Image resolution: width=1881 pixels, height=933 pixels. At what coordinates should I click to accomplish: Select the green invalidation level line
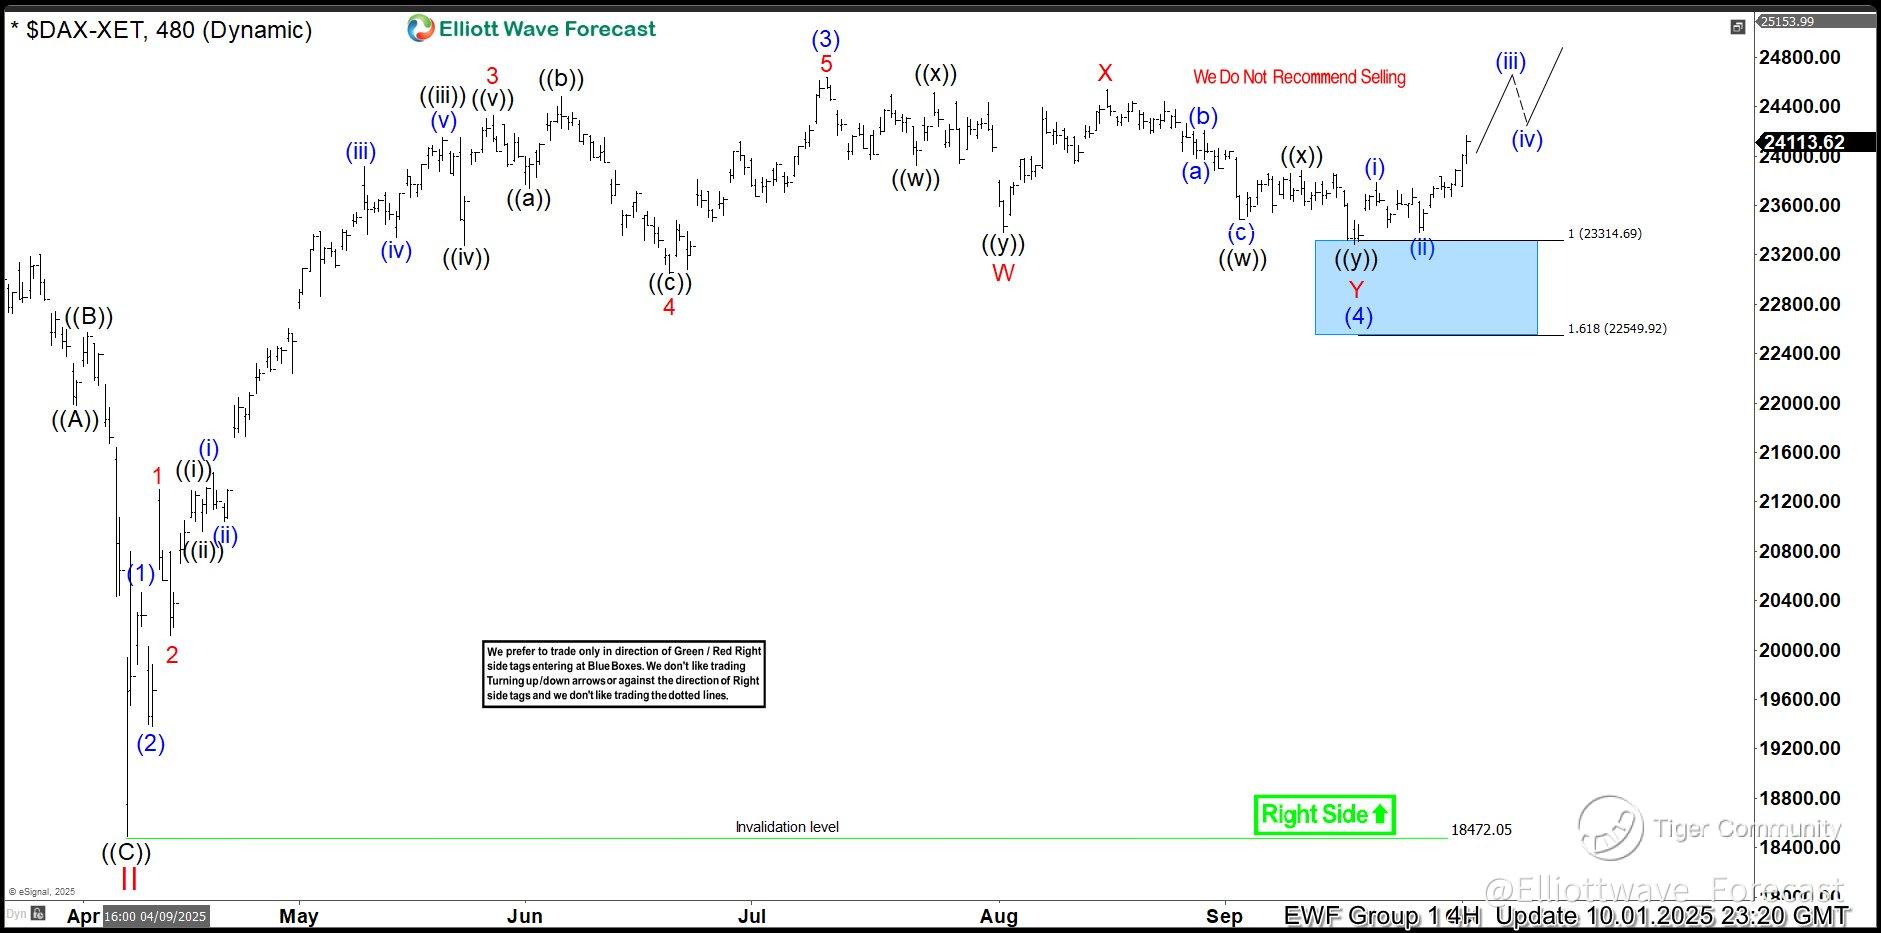[x=787, y=838]
